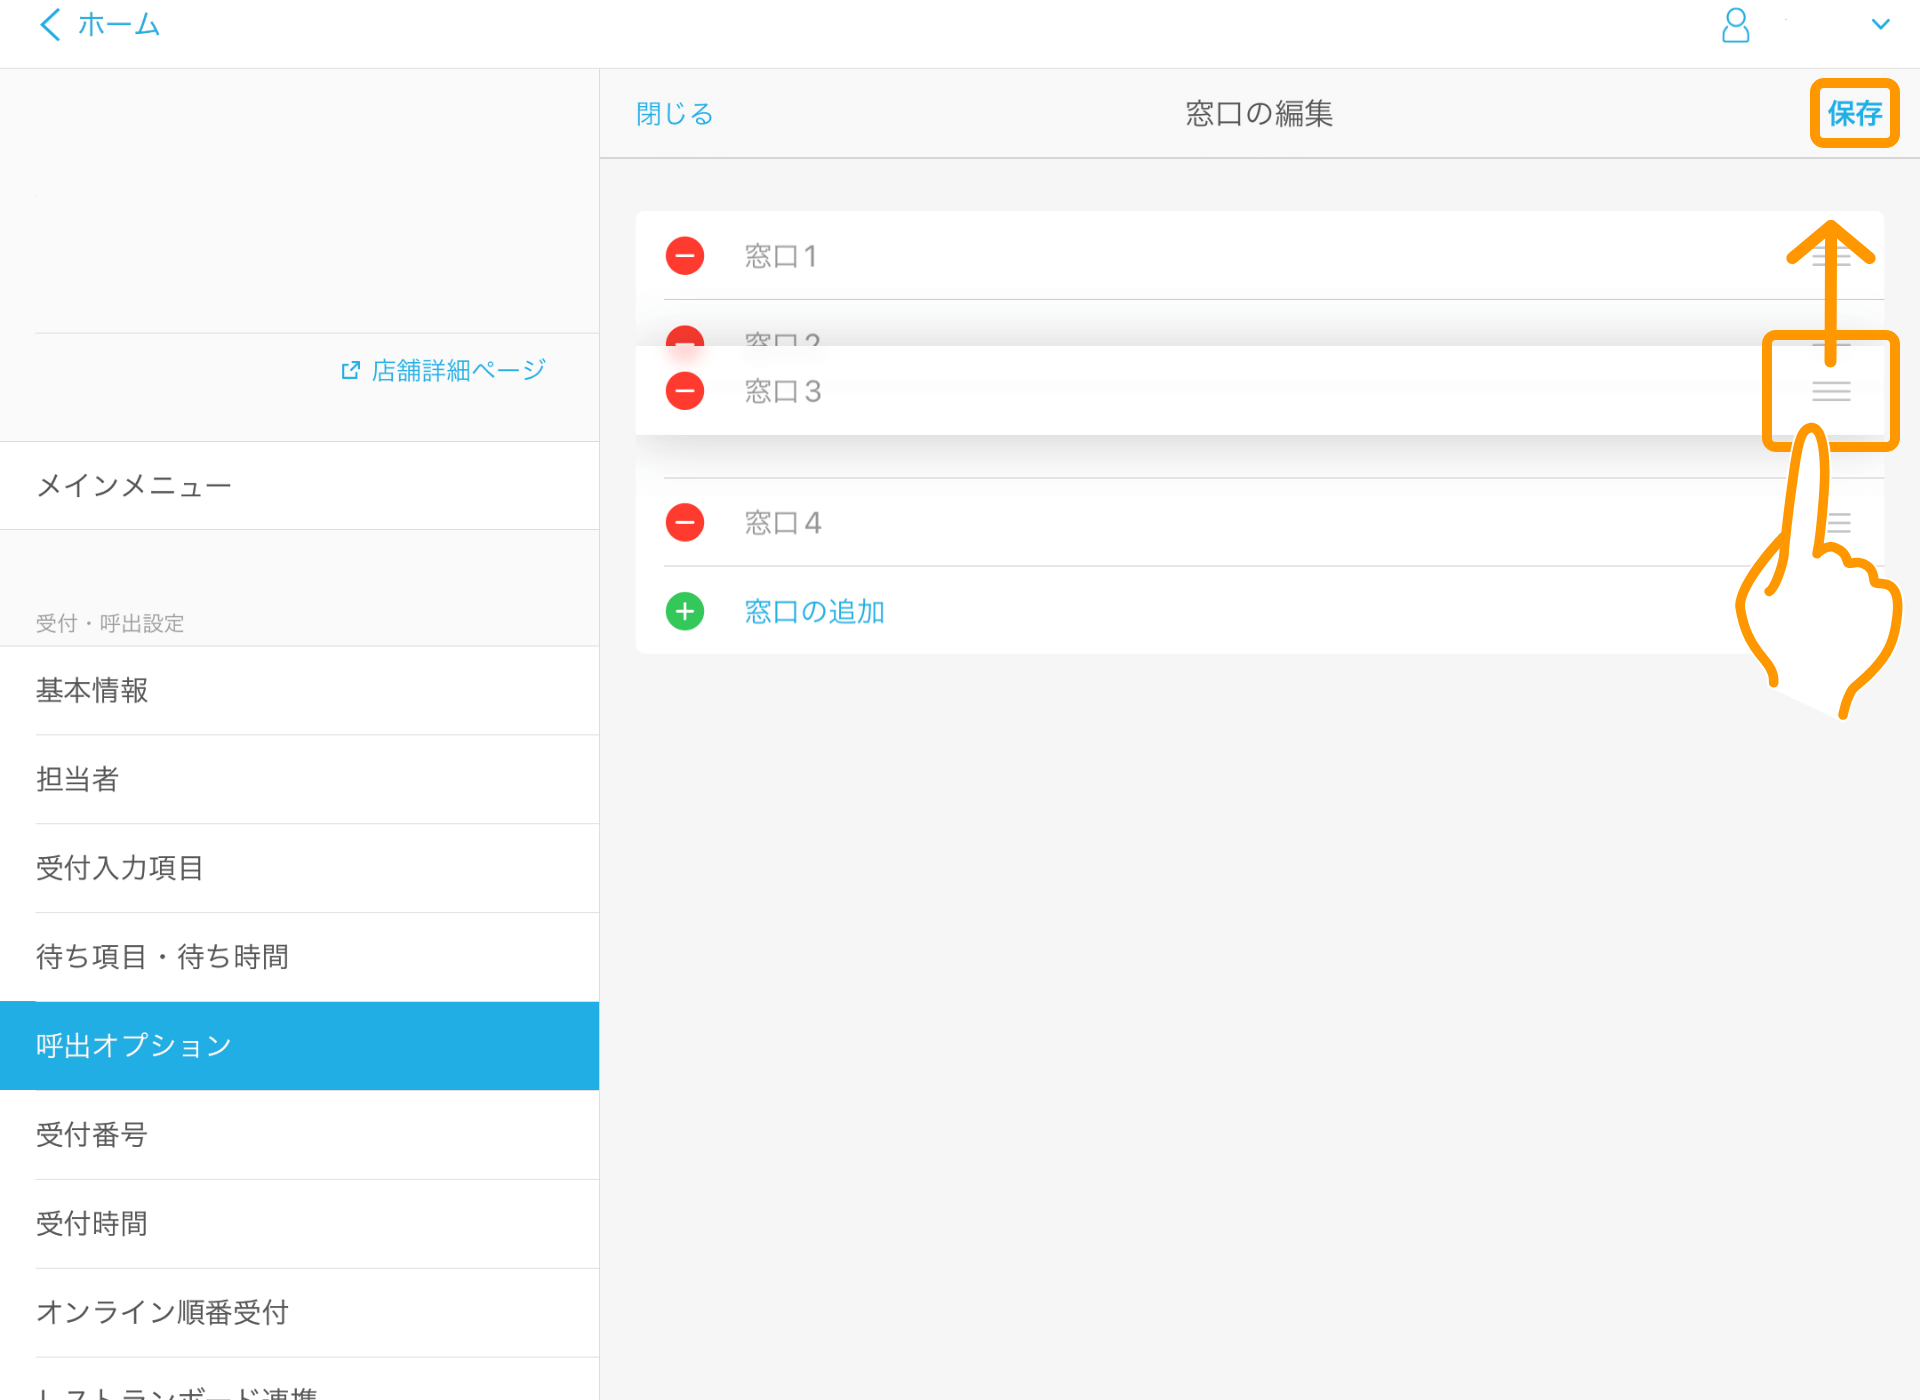Go back to ホーム
The height and width of the screenshot is (1400, 1920).
coord(119,25)
